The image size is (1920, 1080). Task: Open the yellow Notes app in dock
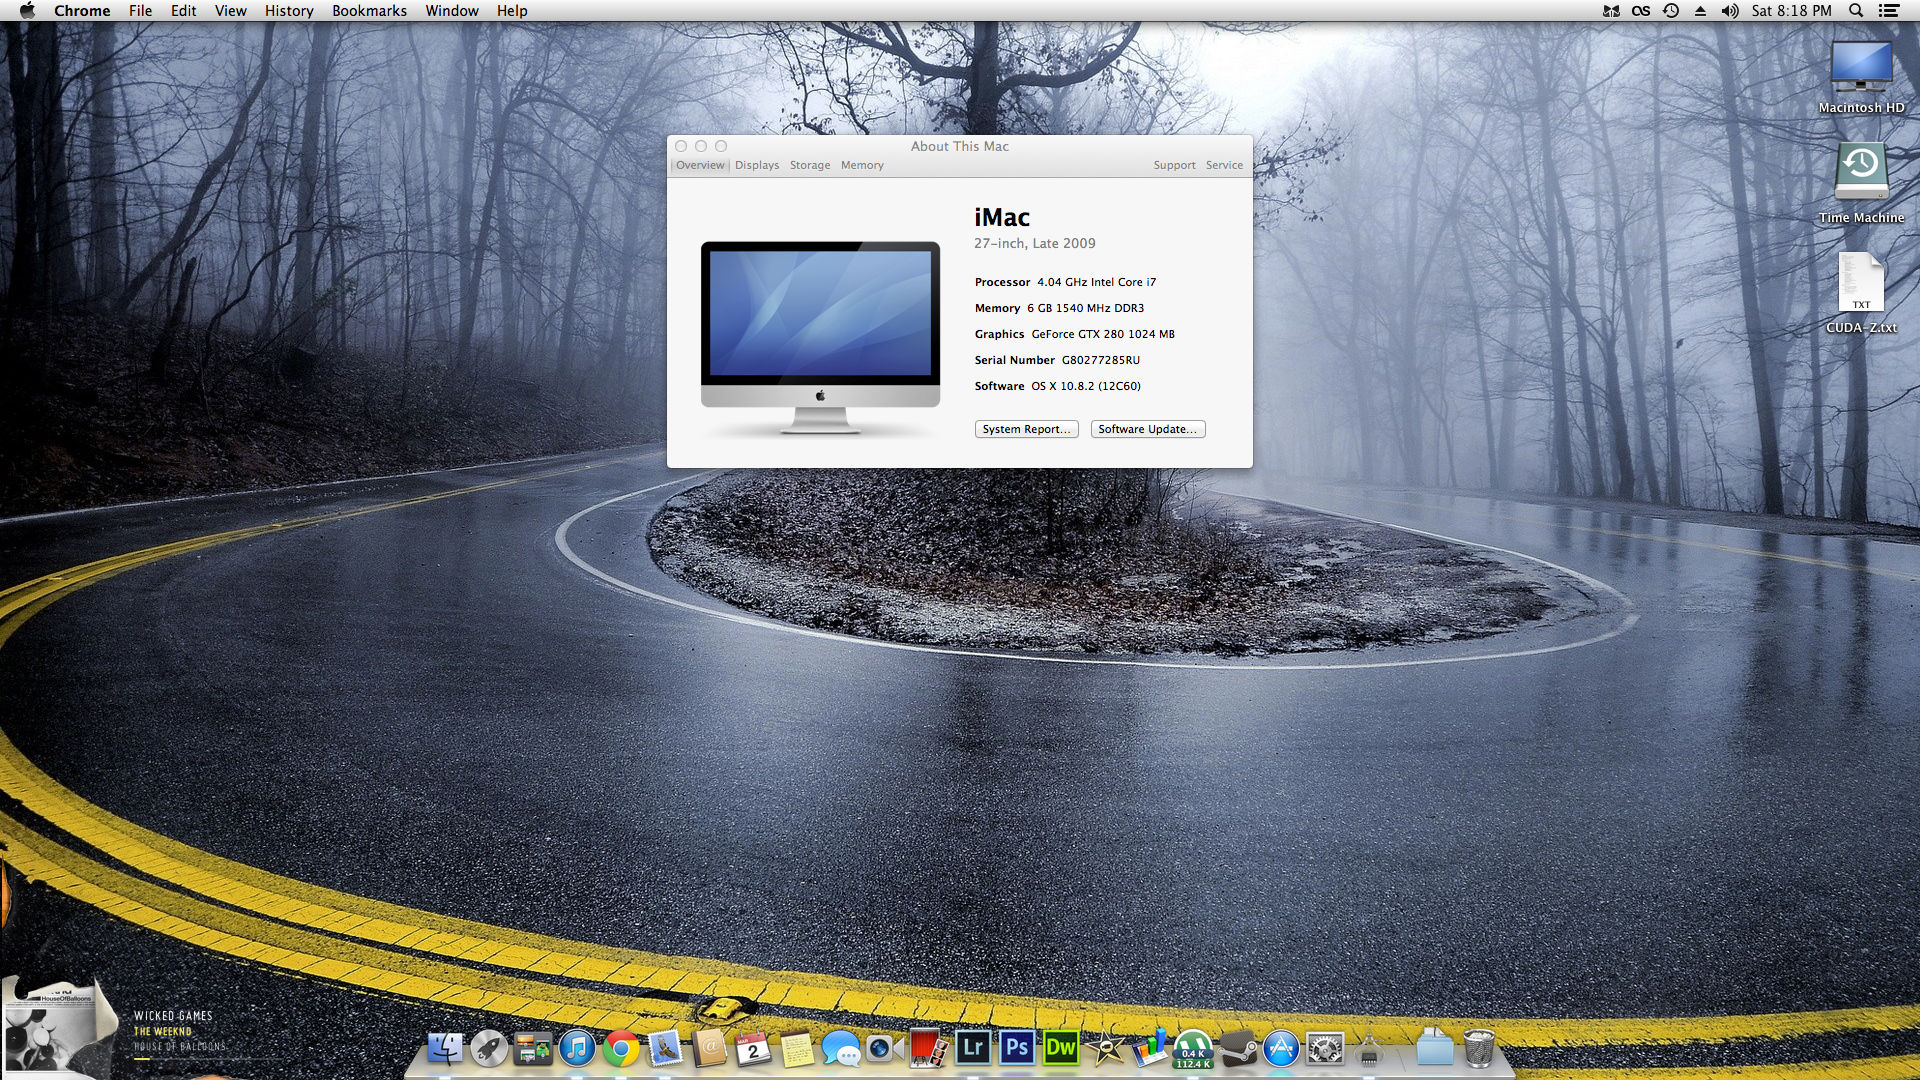point(797,1048)
